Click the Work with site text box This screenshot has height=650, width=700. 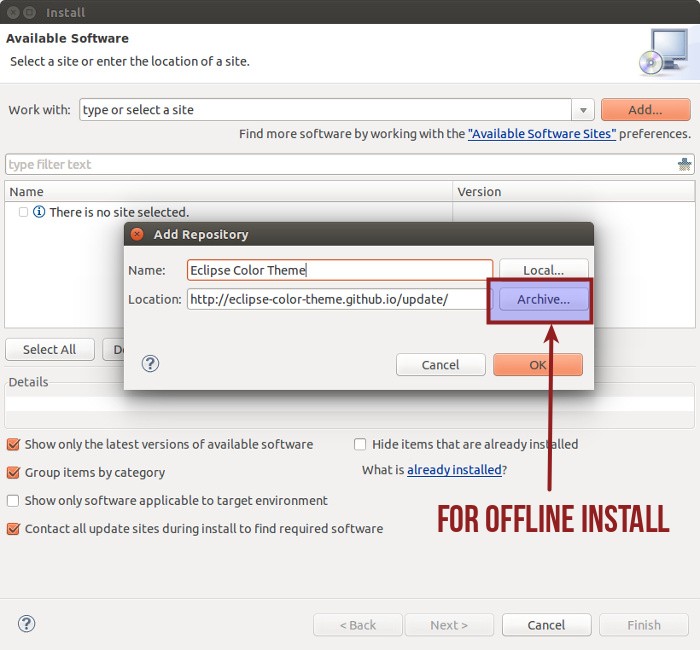325,110
